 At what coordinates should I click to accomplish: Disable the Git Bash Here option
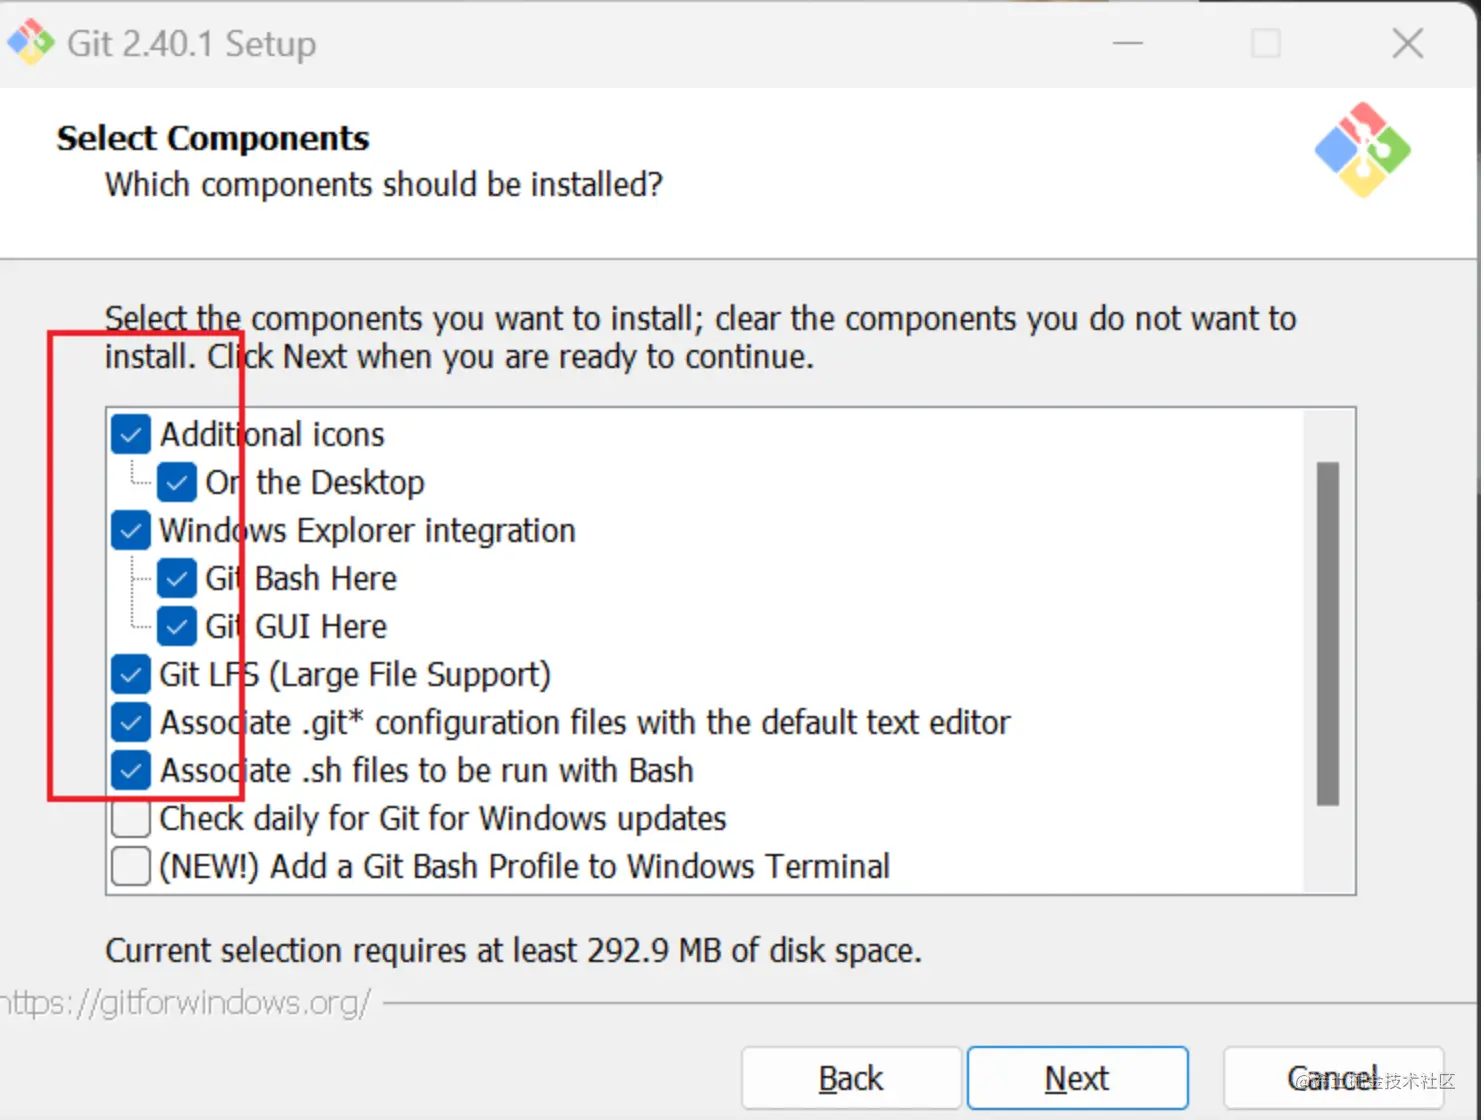point(177,578)
